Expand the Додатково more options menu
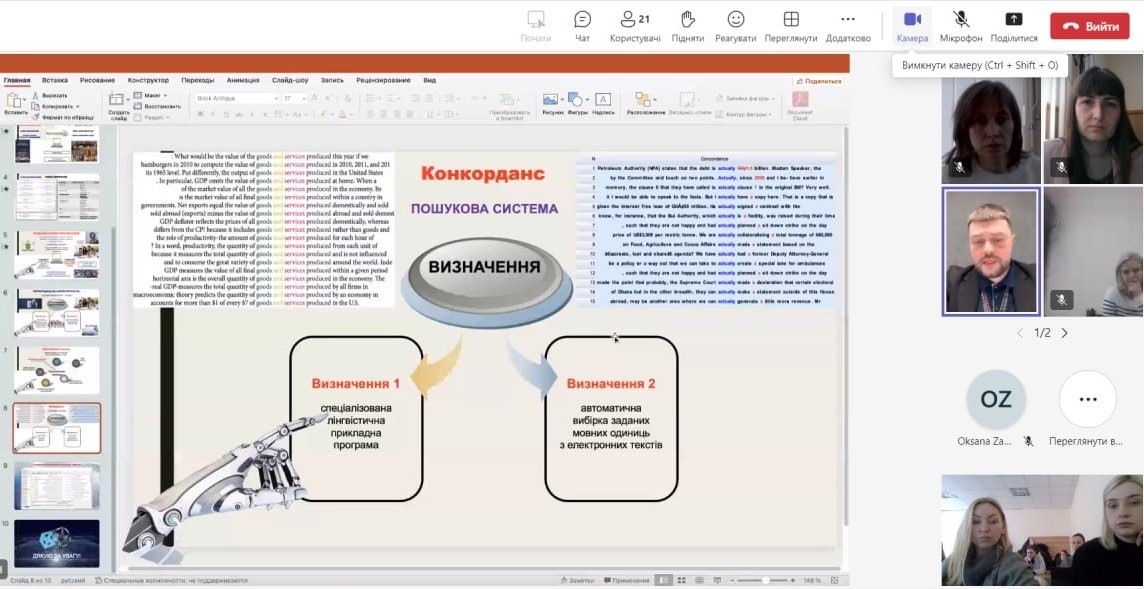This screenshot has height=589, width=1144. 848,20
